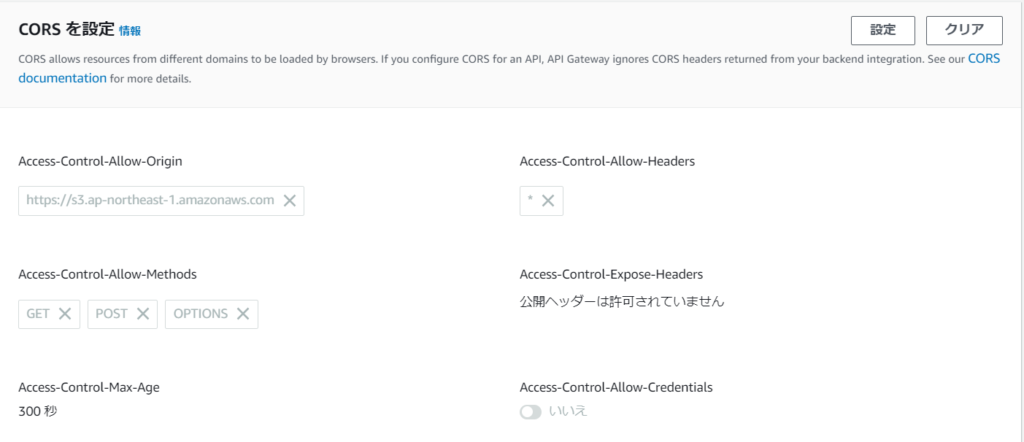1024x442 pixels.
Task: Click the OPTIONS method label
Action: pyautogui.click(x=200, y=313)
